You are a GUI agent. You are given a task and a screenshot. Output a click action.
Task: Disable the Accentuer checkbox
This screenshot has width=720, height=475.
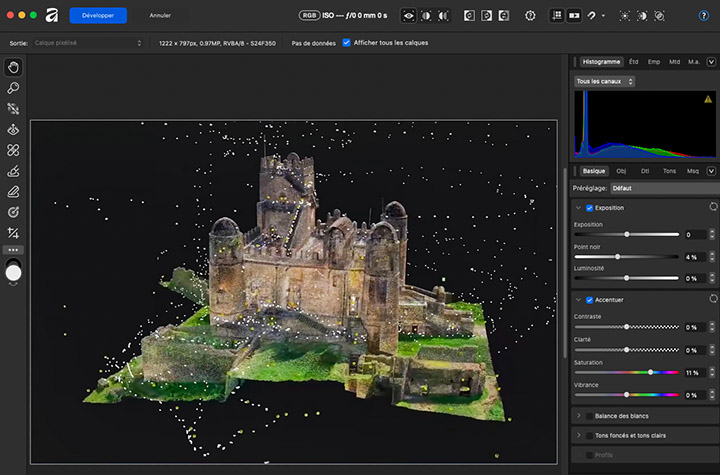[x=589, y=300]
